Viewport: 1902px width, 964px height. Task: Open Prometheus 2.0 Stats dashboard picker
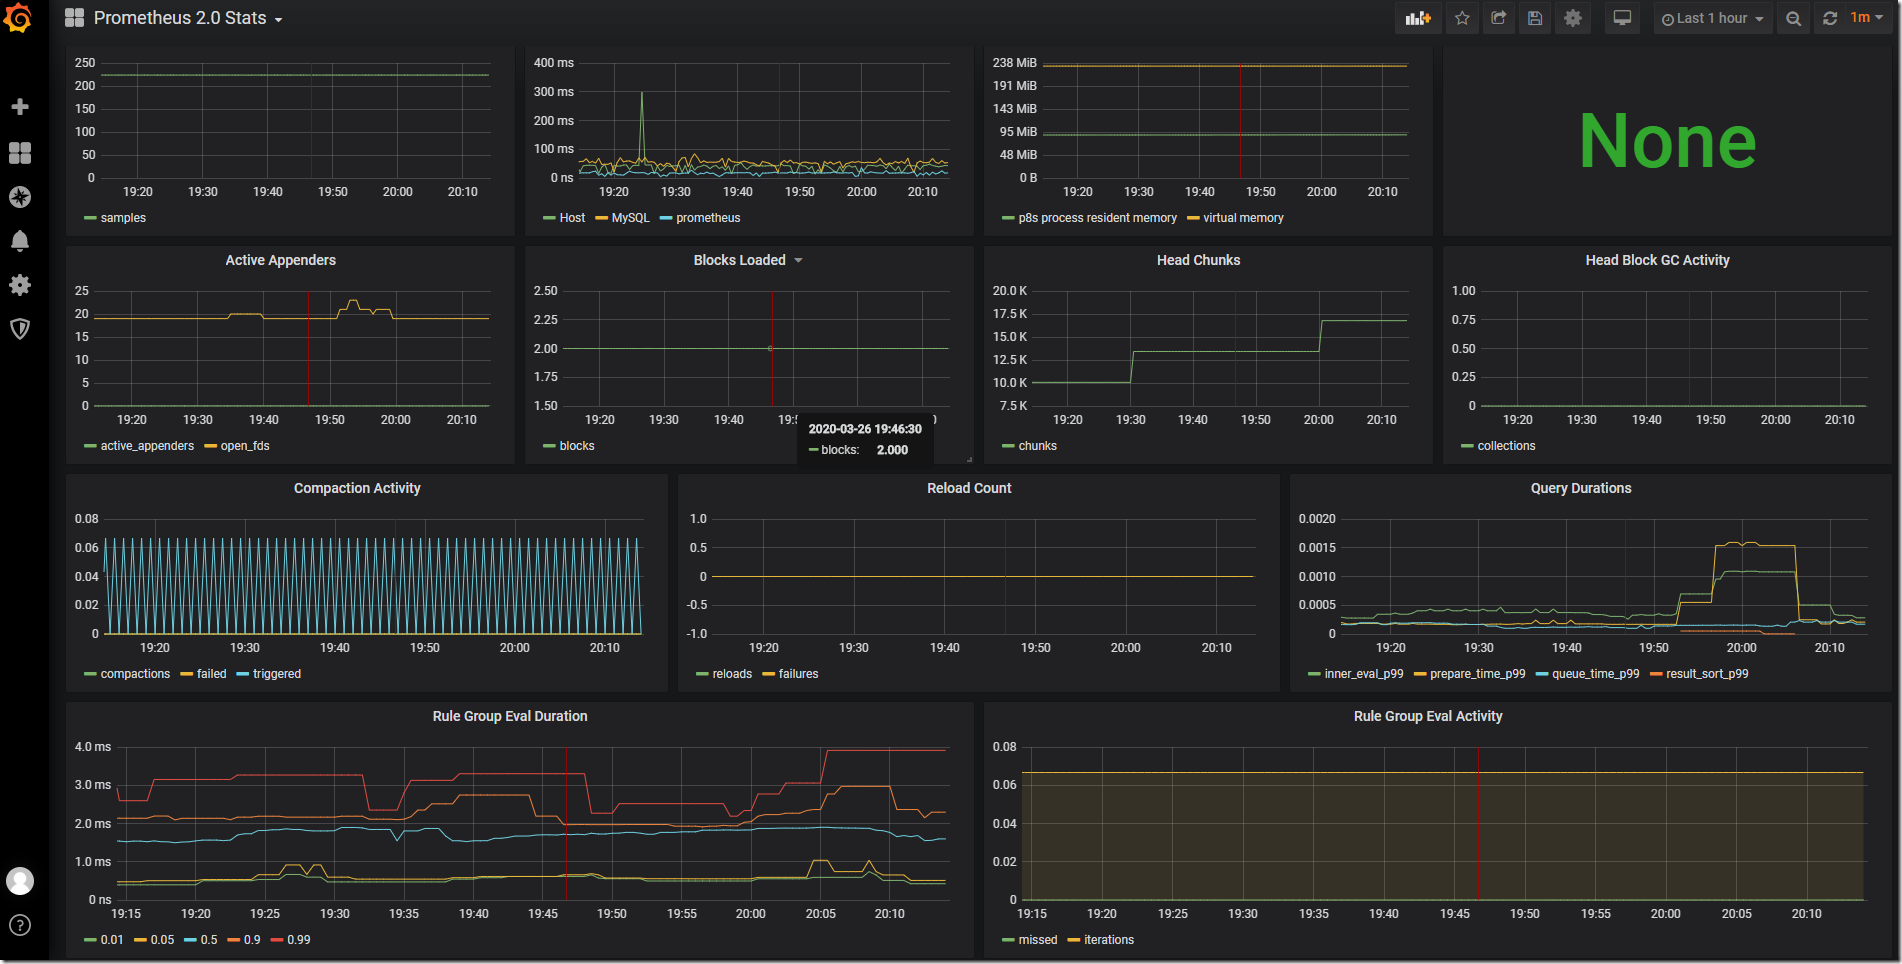(x=188, y=18)
